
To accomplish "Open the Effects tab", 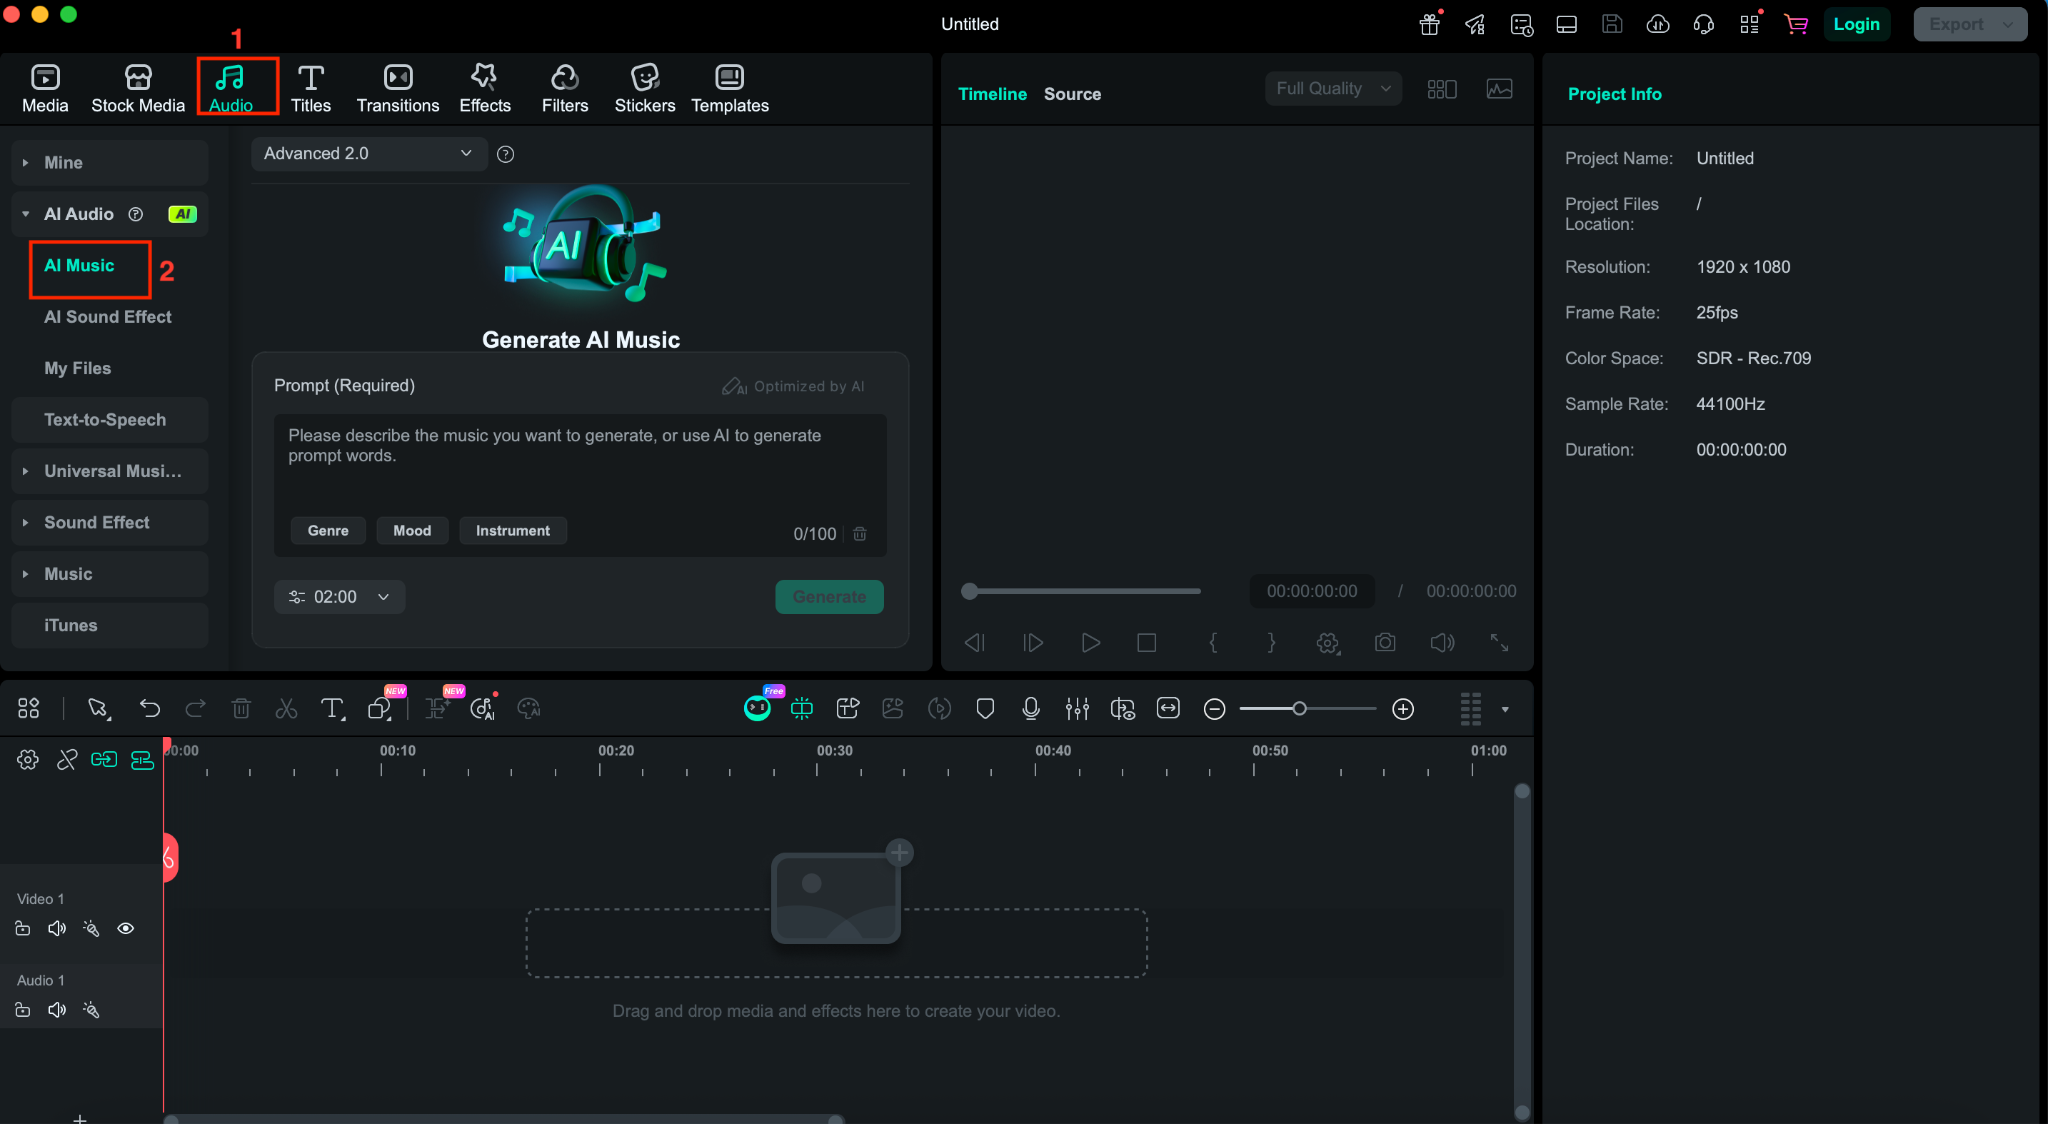I will point(485,88).
